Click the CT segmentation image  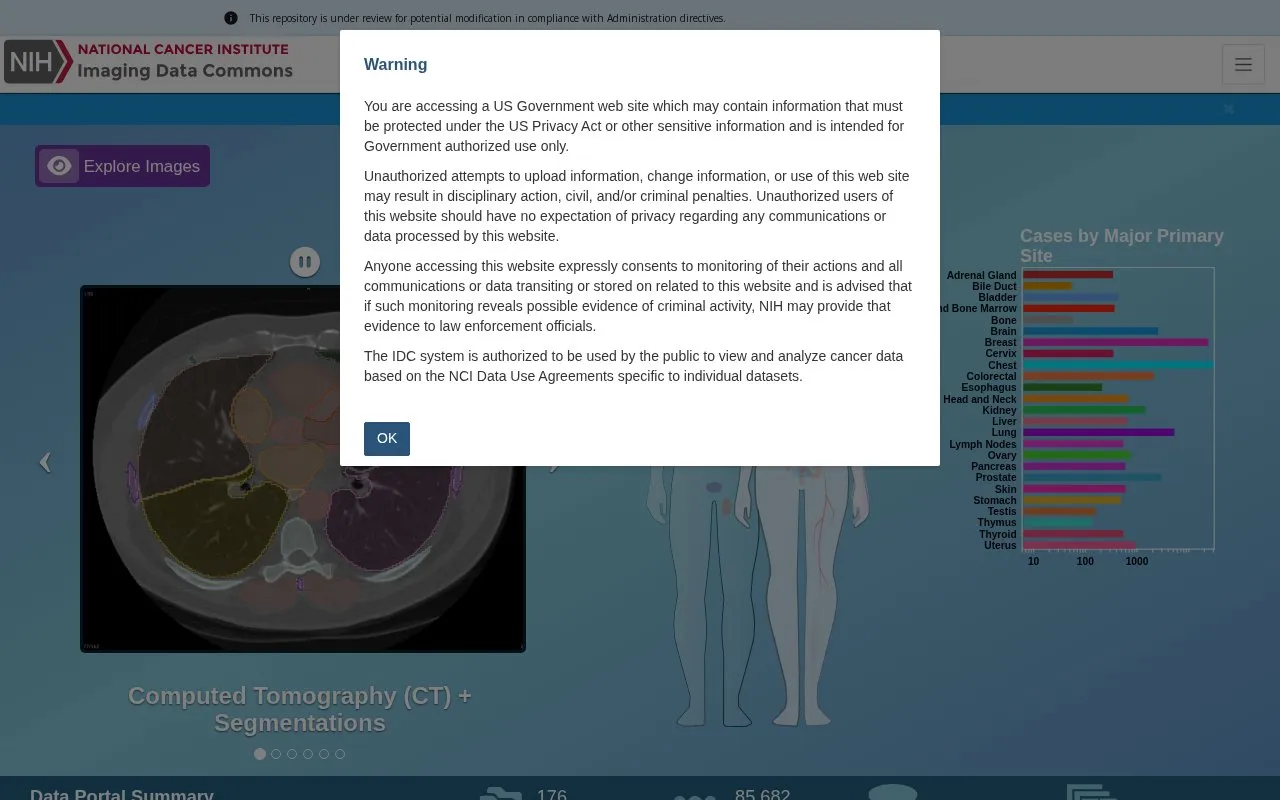pos(303,469)
